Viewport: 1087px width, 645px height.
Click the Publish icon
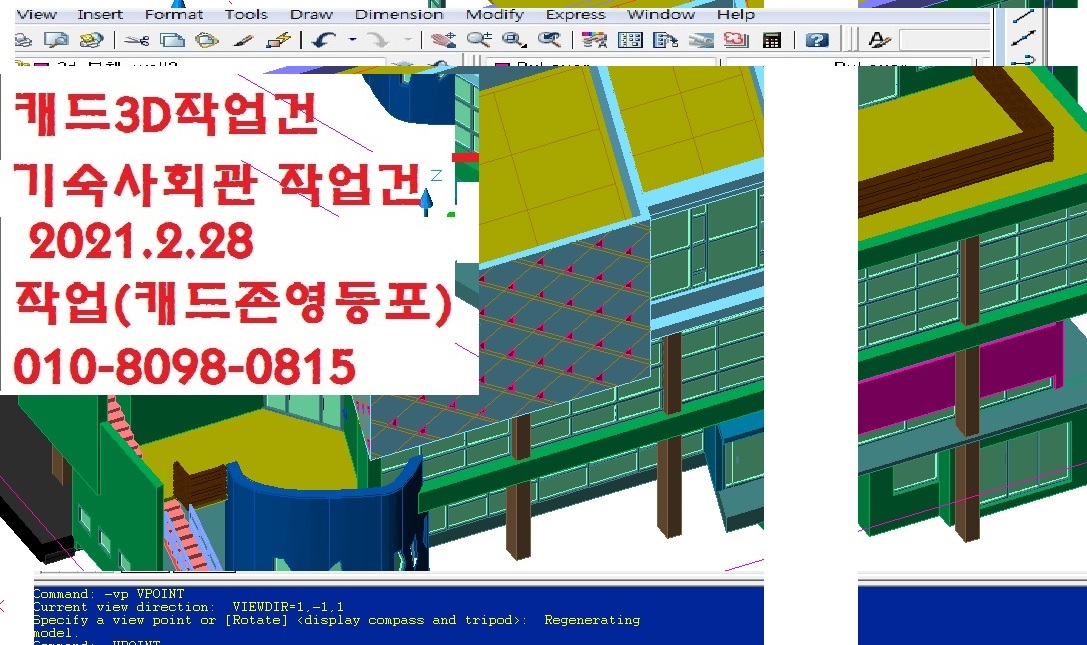click(x=91, y=40)
